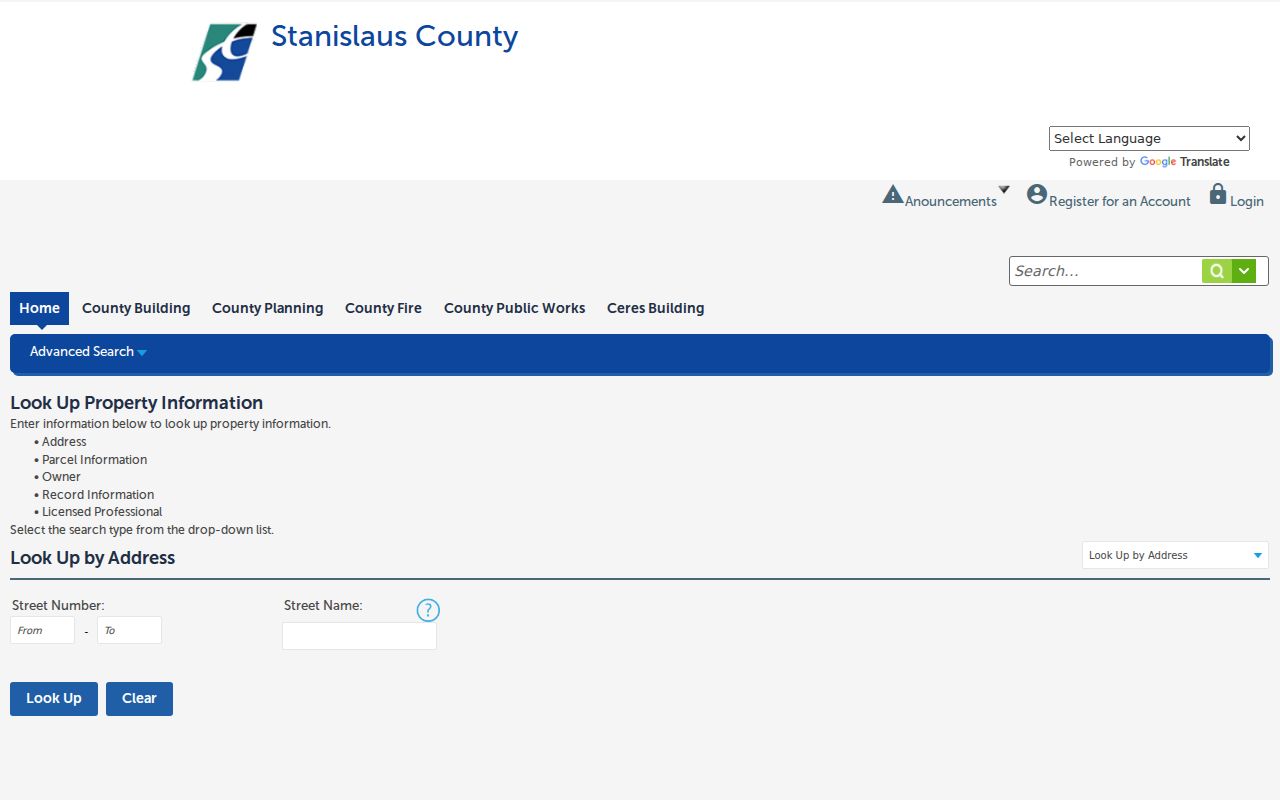The image size is (1280, 800).
Task: Open the County Building tab
Action: click(136, 308)
